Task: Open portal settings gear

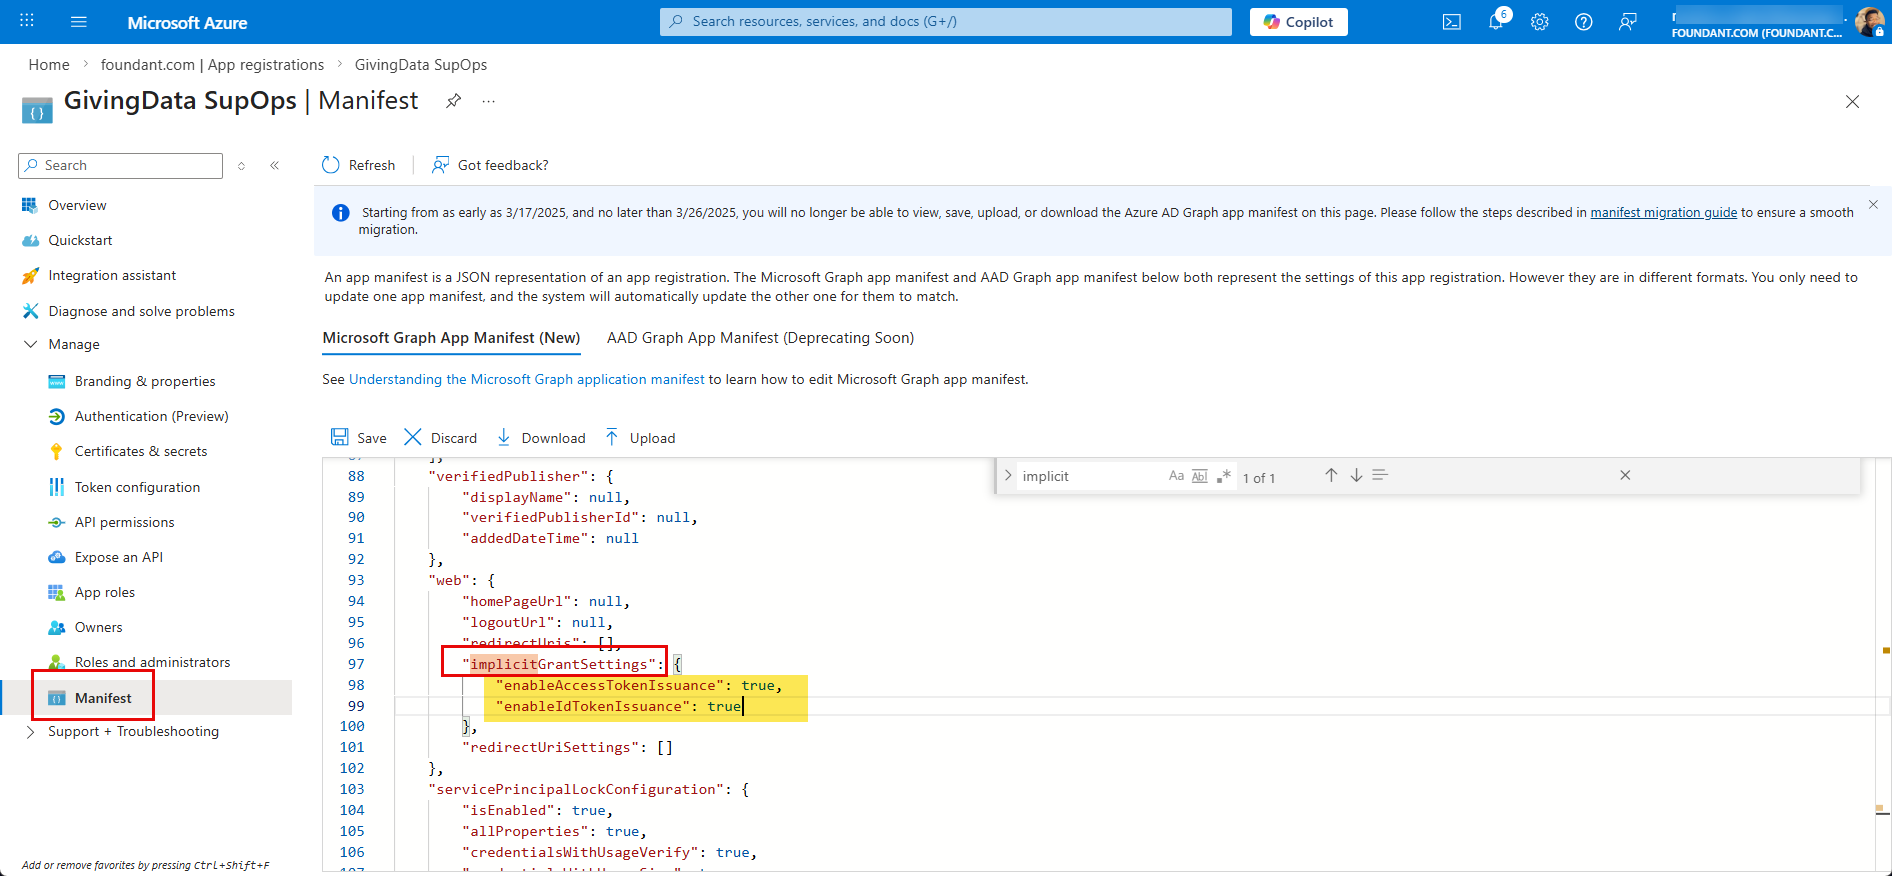Action: pos(1540,22)
